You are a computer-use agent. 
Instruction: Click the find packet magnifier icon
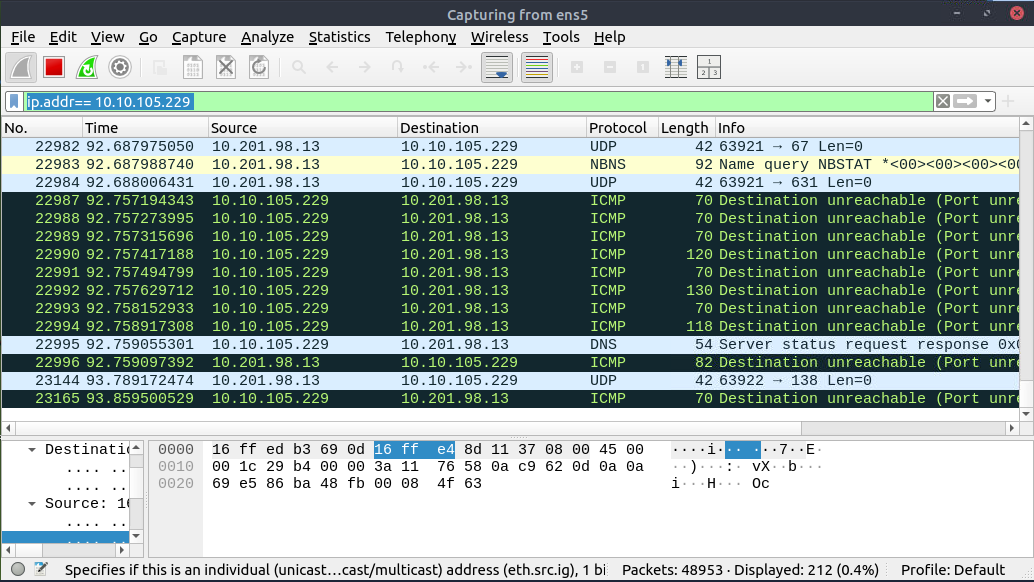click(x=299, y=67)
